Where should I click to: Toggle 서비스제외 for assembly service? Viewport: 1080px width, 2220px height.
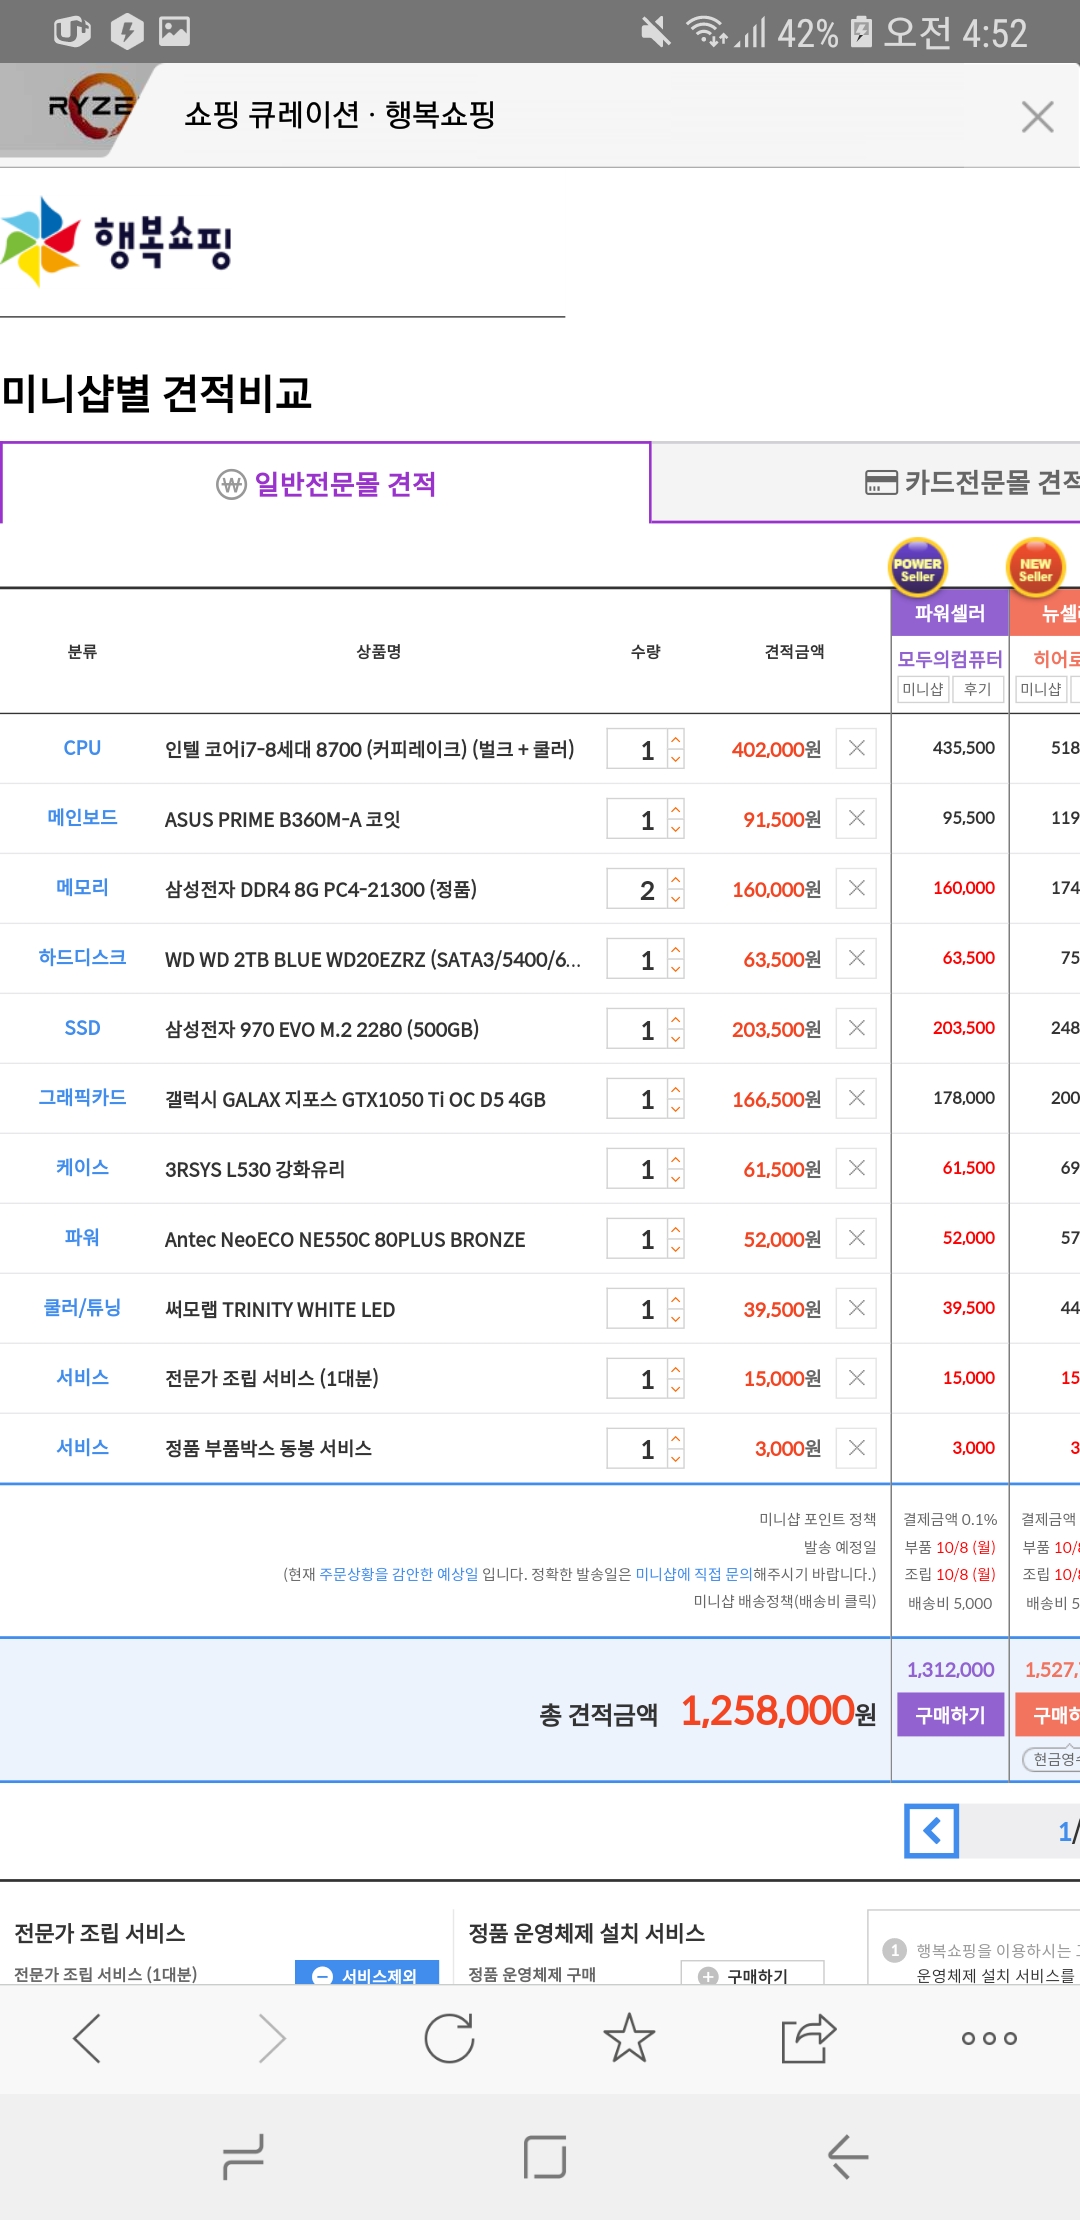click(x=367, y=1975)
